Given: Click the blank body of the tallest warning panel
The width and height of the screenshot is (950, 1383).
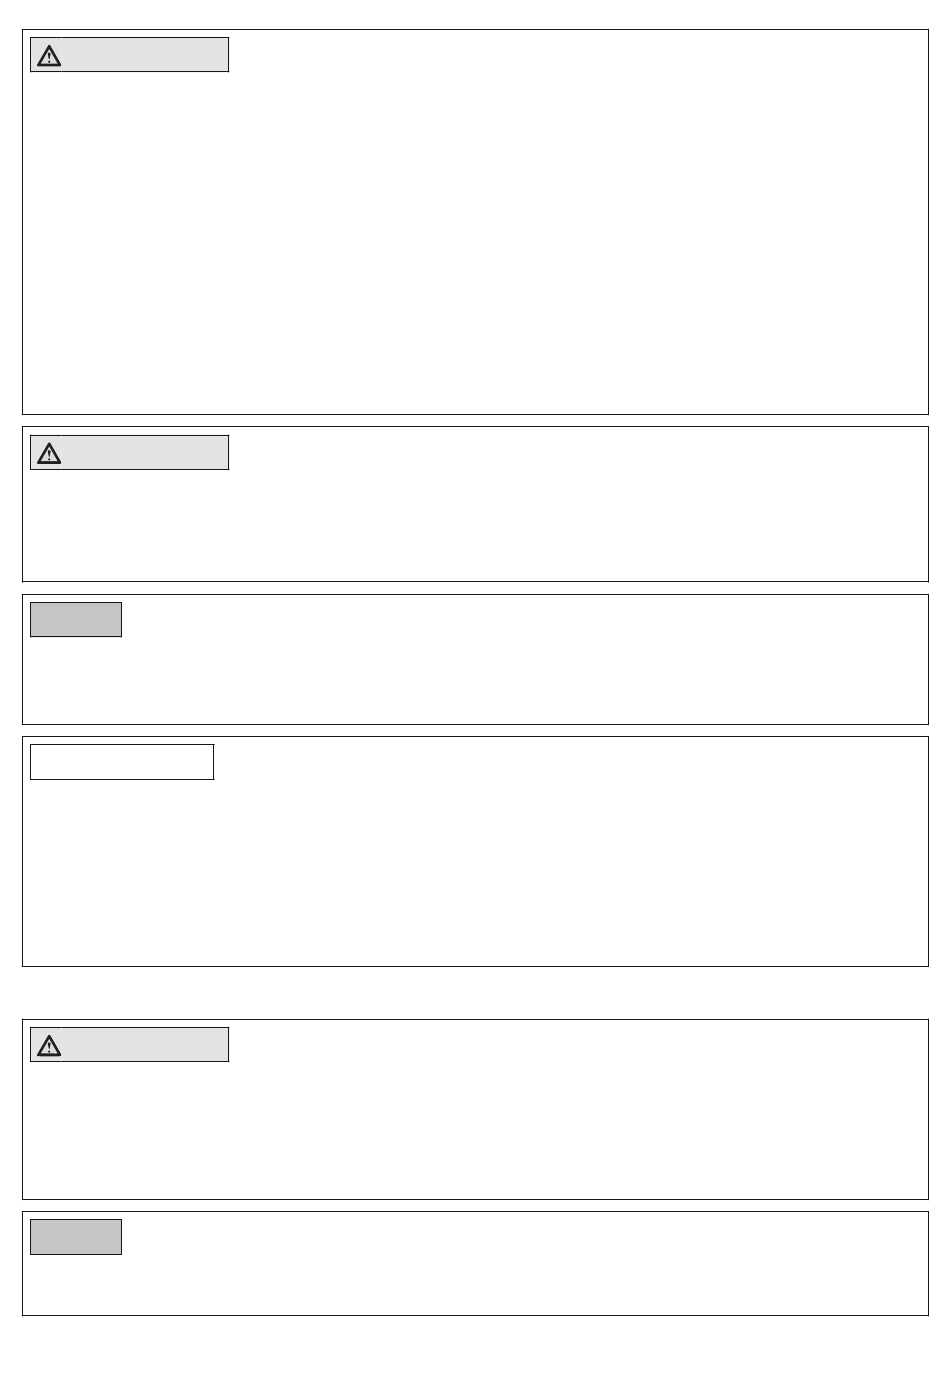Looking at the screenshot, I should tap(475, 240).
